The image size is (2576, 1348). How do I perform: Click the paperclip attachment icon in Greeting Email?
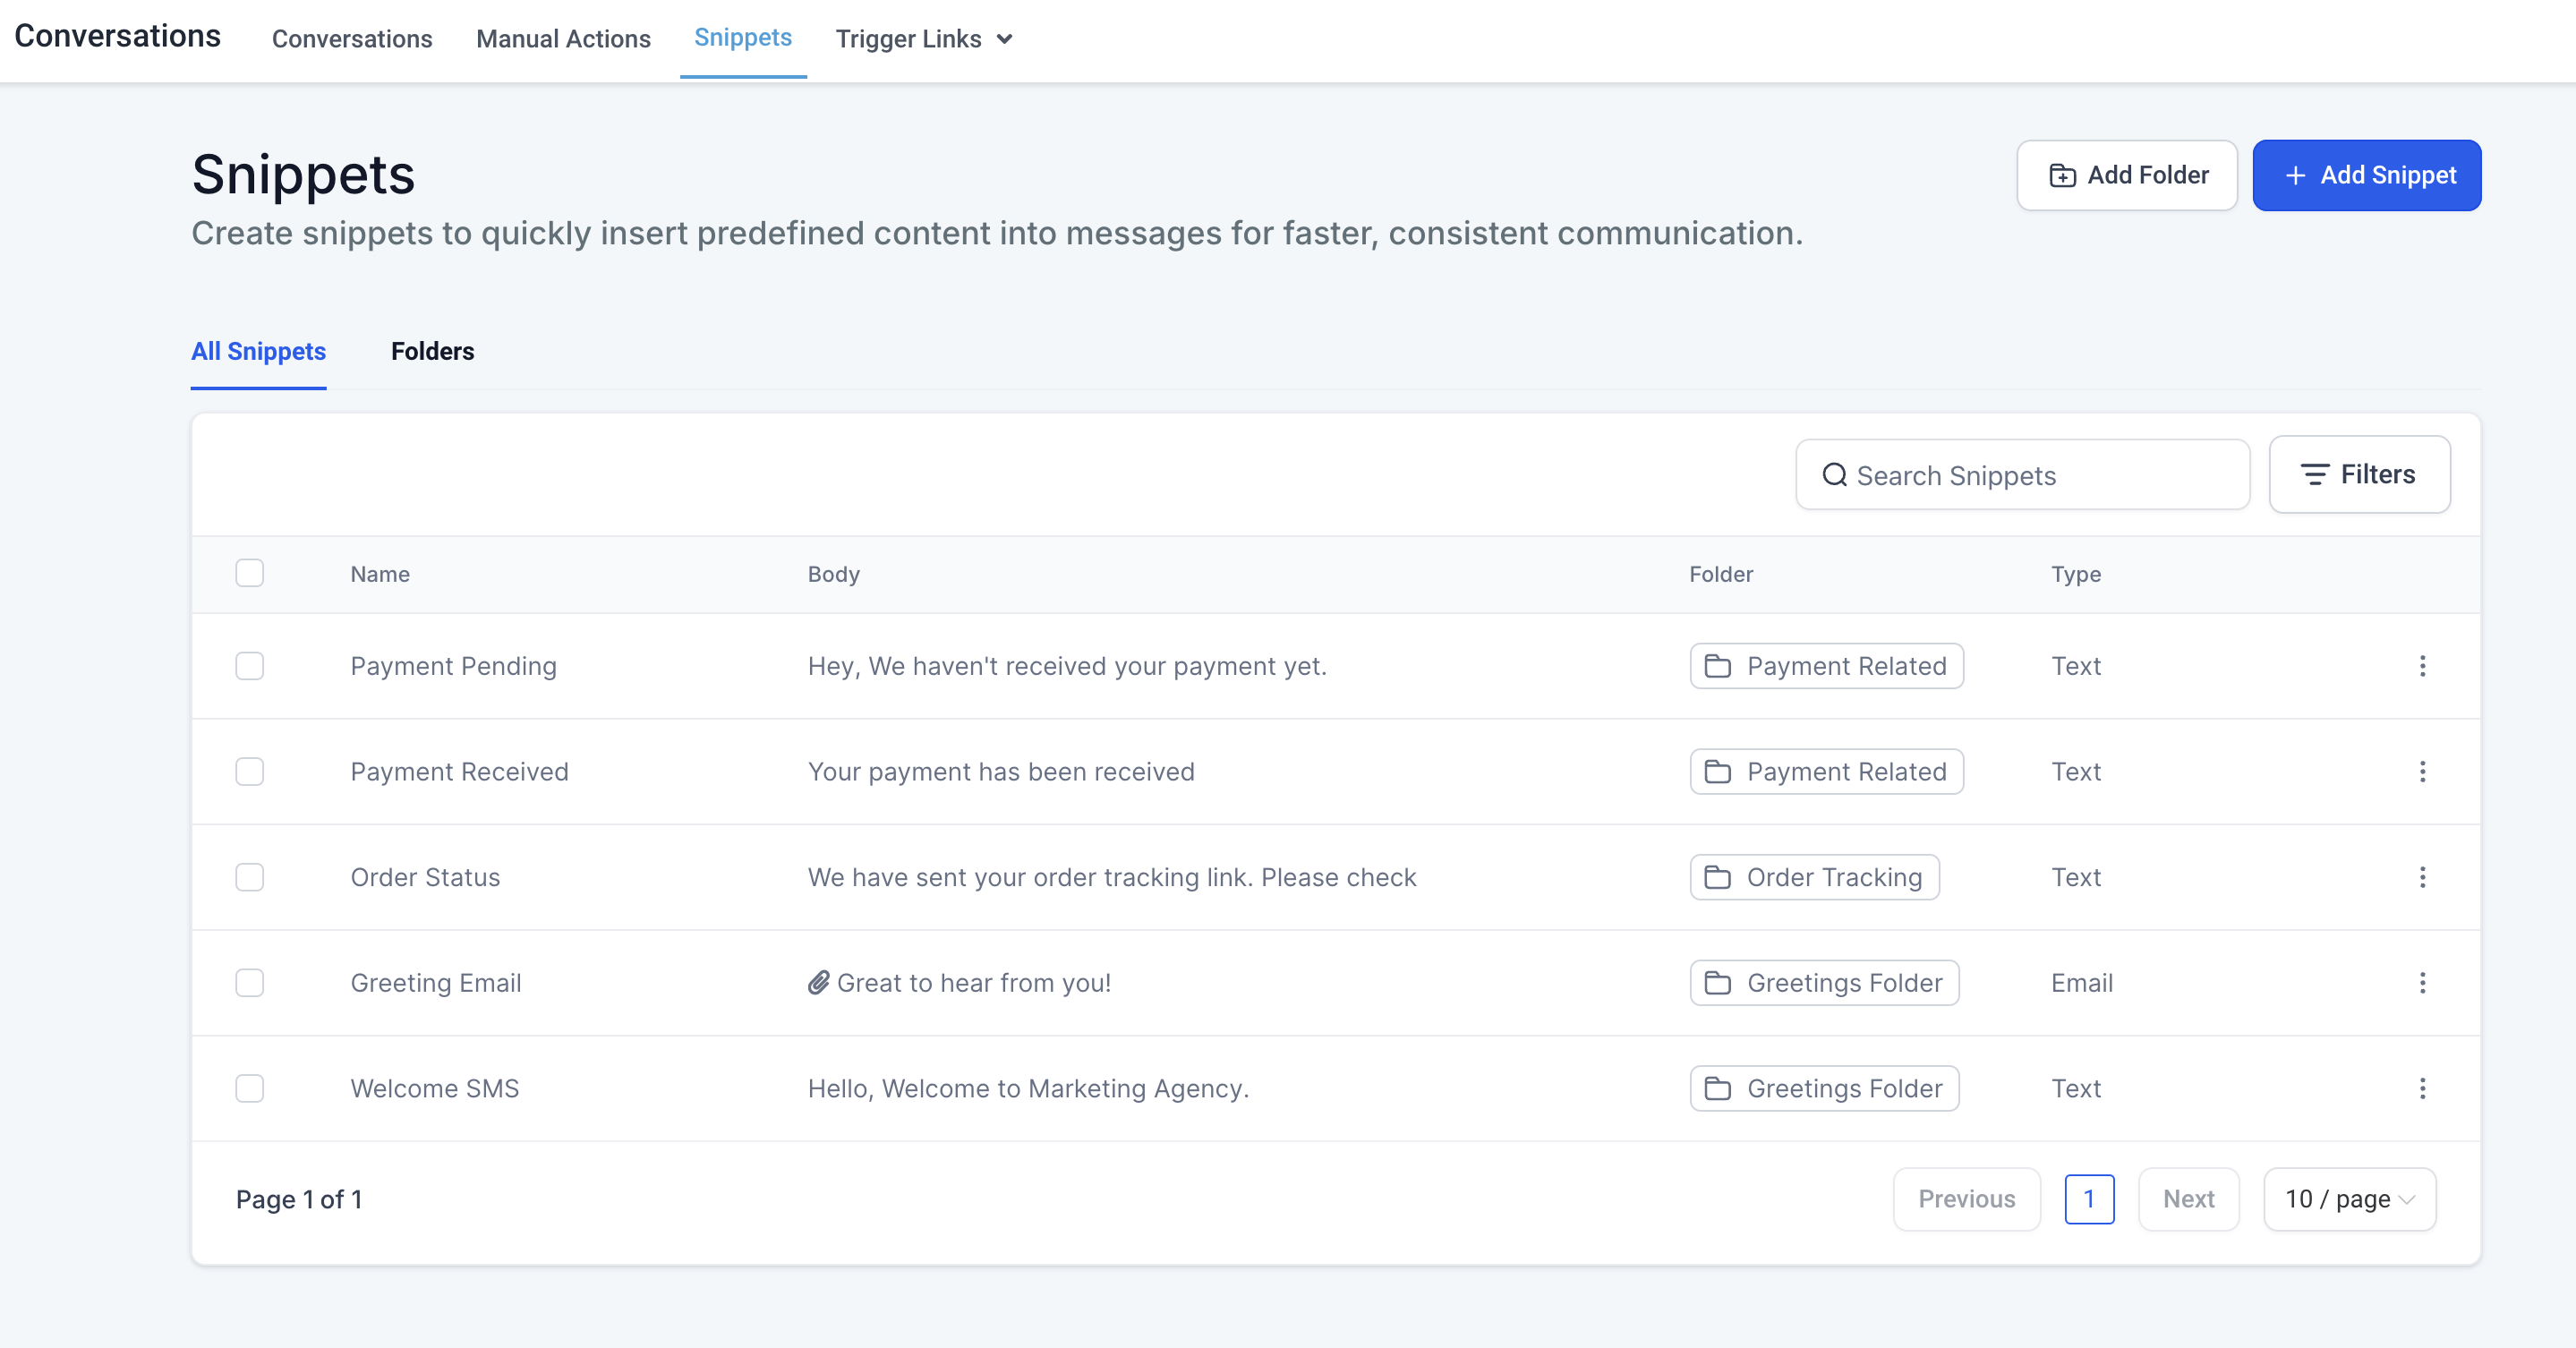(x=818, y=982)
